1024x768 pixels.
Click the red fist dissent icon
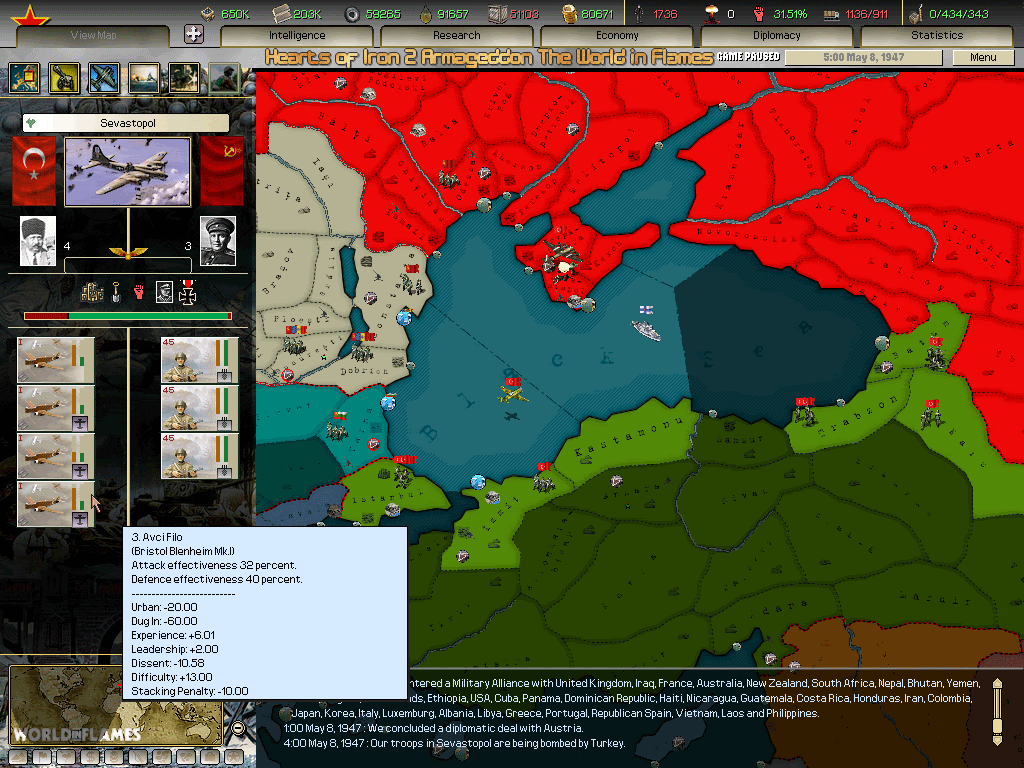point(139,292)
